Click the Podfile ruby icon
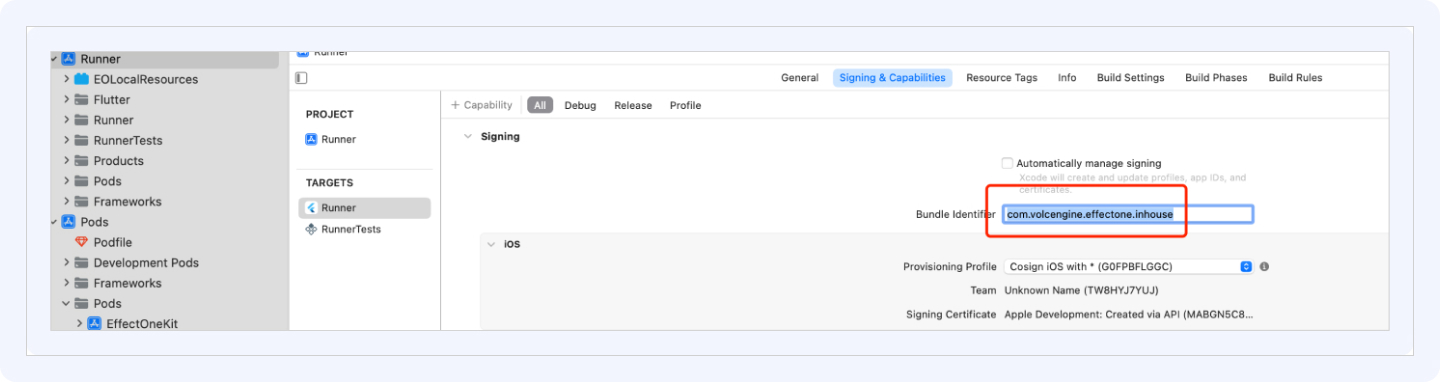 82,242
